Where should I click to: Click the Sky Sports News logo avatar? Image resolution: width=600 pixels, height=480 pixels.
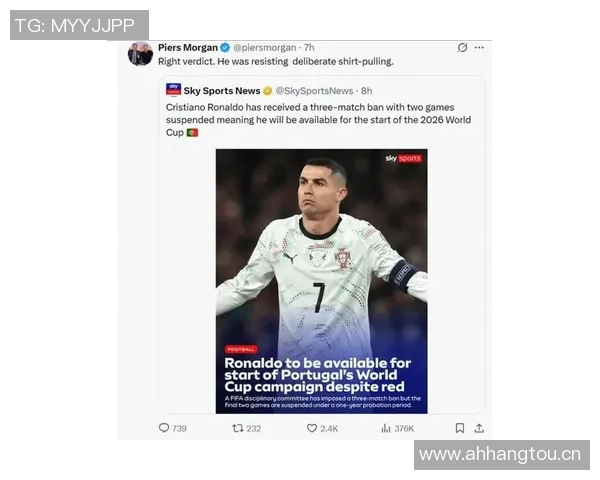tap(173, 90)
